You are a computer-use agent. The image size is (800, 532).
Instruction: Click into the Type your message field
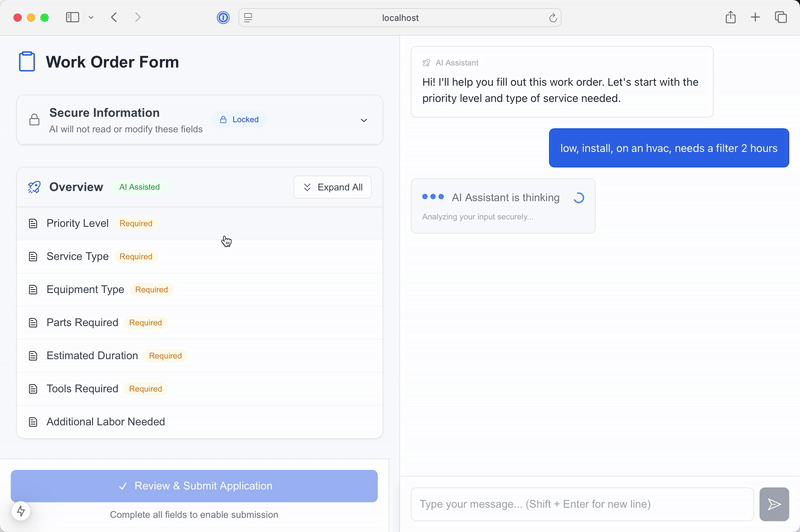tap(581, 505)
